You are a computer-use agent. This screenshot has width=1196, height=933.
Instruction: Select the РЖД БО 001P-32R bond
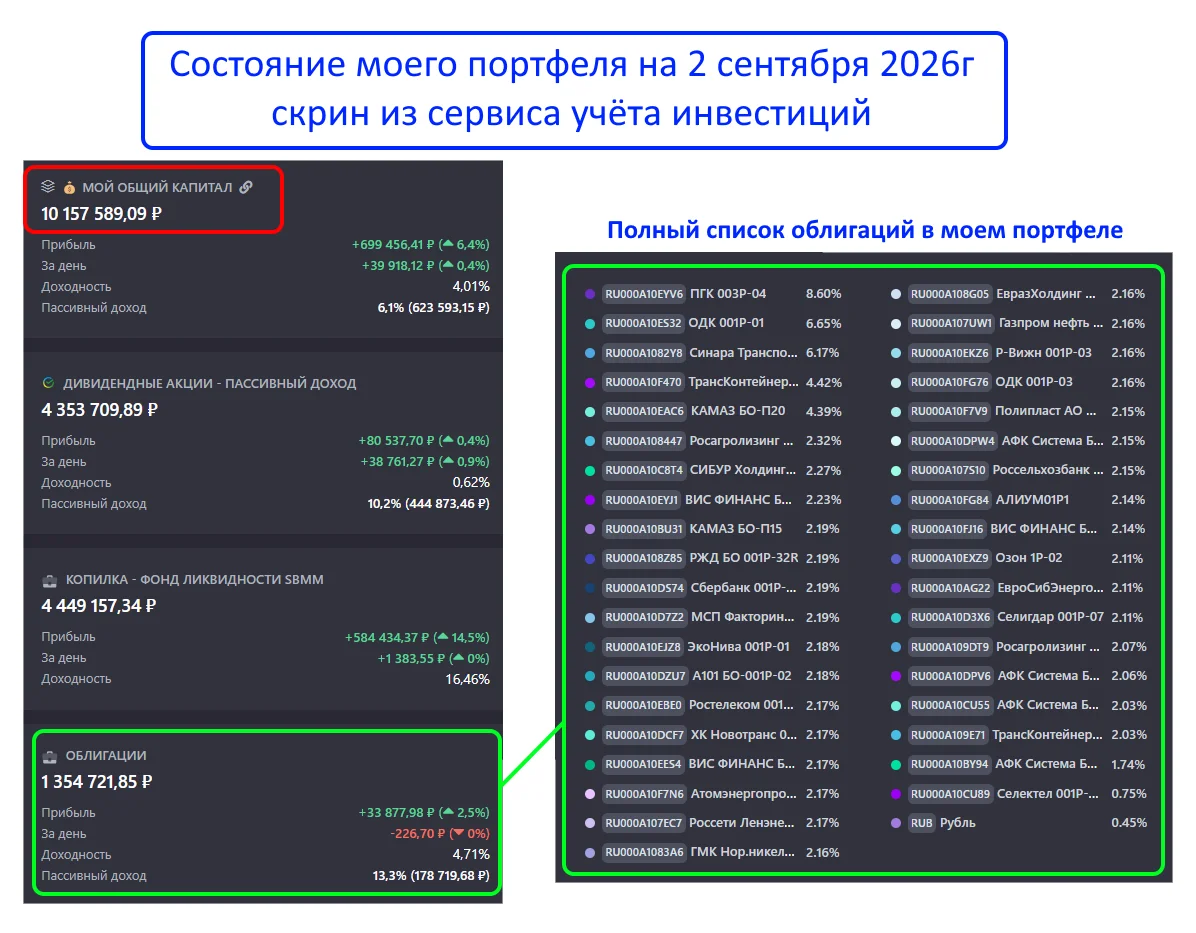point(744,558)
